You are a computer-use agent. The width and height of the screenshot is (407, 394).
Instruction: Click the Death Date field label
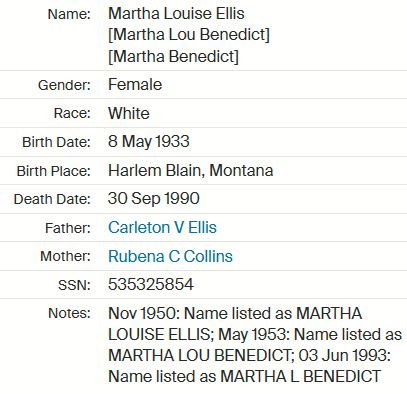(52, 200)
